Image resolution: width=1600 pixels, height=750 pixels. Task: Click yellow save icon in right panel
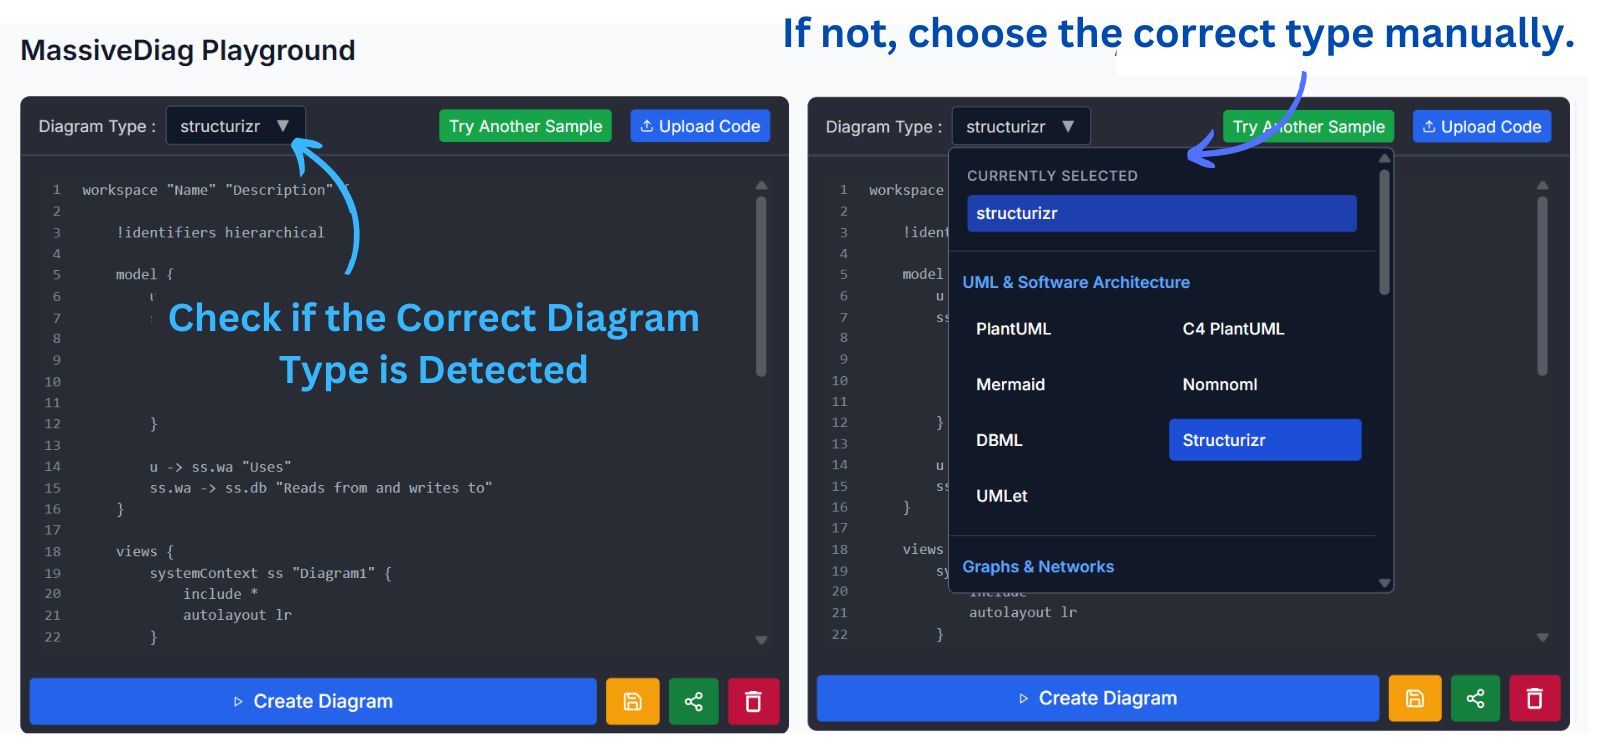tap(1415, 698)
